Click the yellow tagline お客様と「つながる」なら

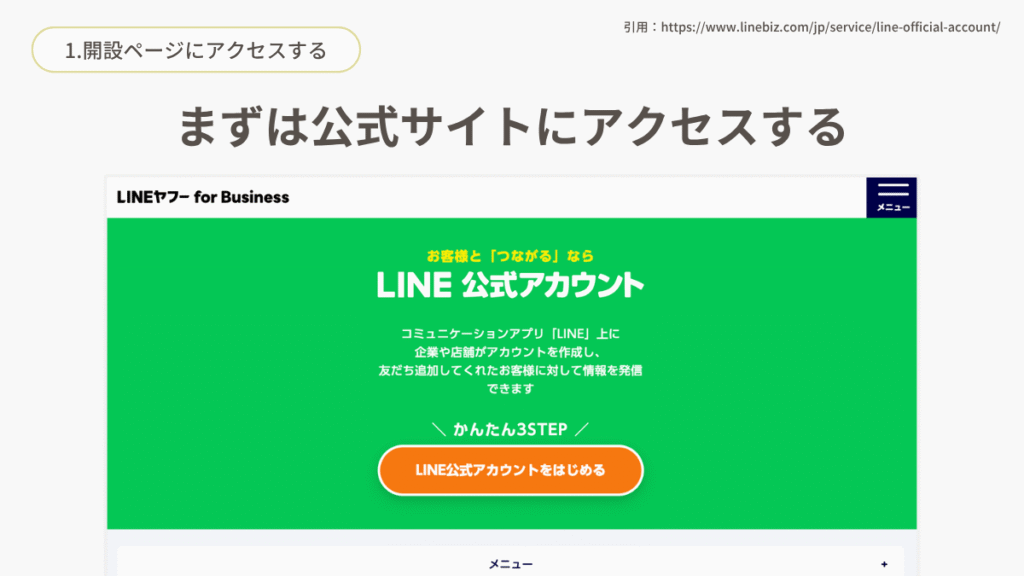click(x=510, y=256)
